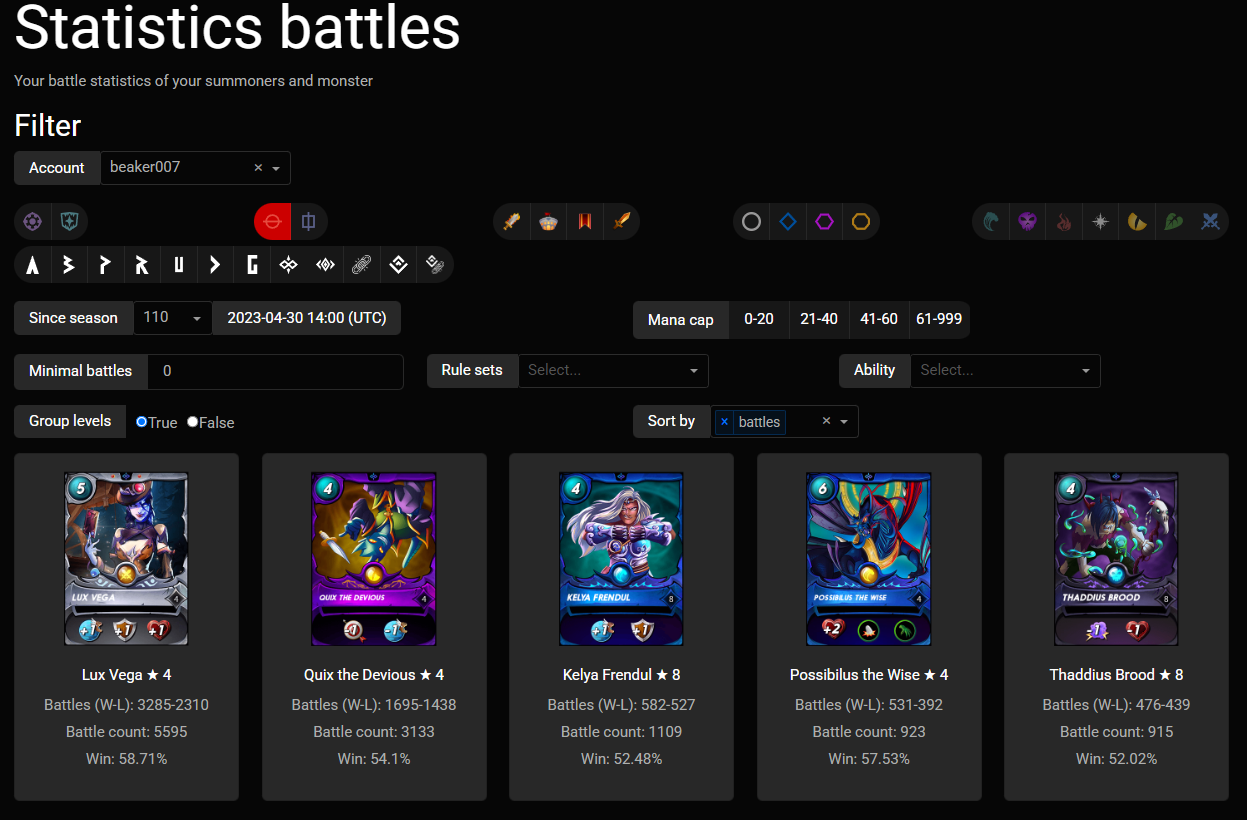This screenshot has height=820, width=1247.
Task: Select the red circle format filter
Action: point(273,221)
